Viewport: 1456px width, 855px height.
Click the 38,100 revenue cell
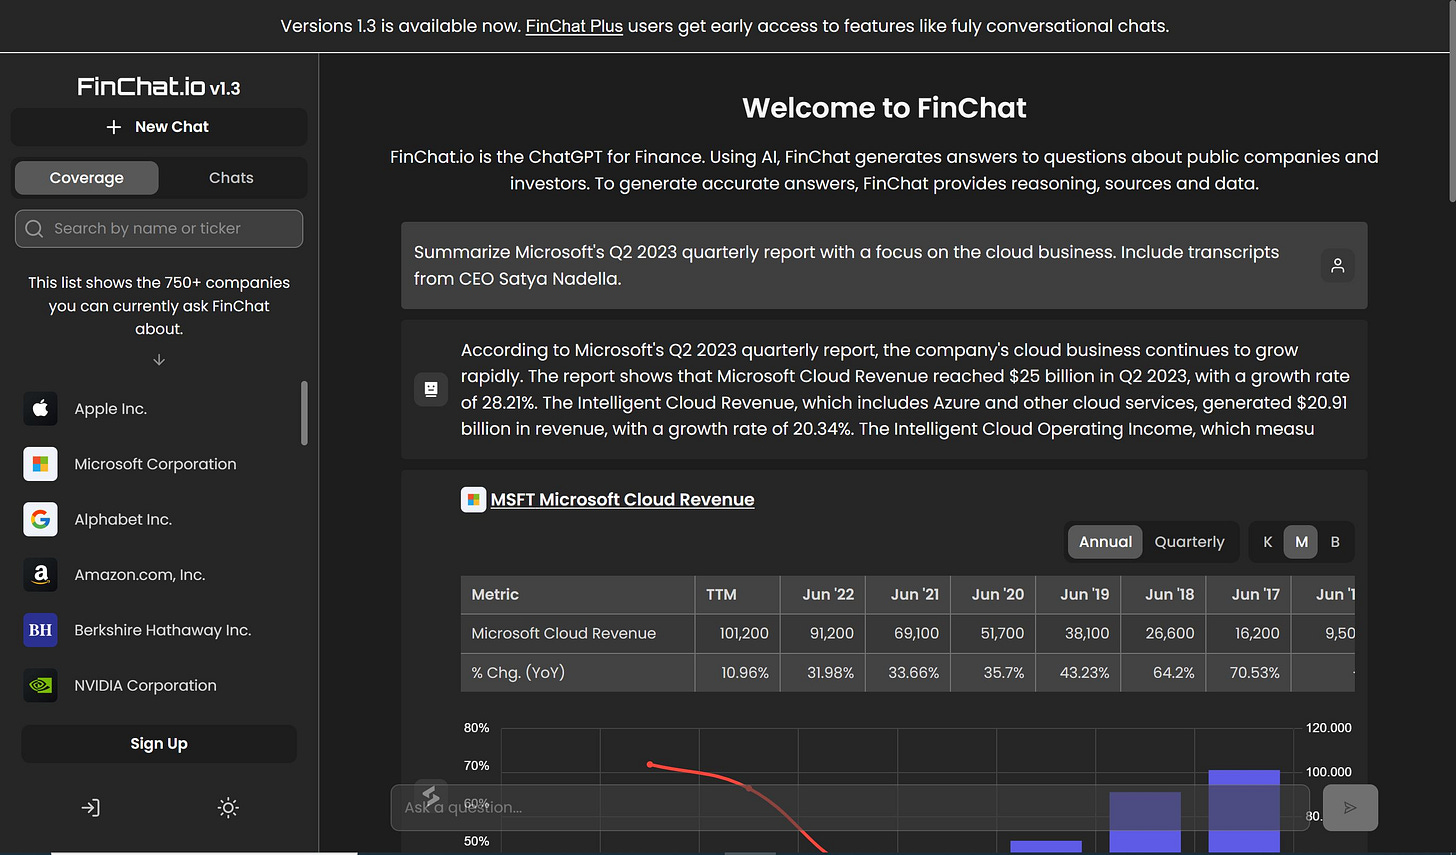1078,633
